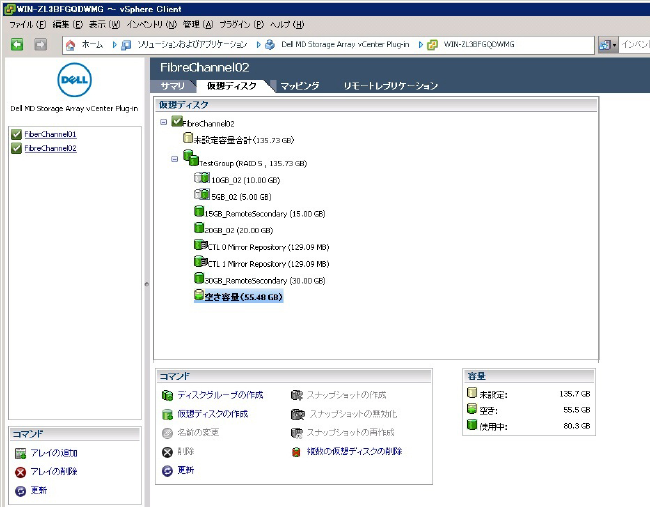
Task: Click the FibreChannel02 green check status icon in sidebar
Action: 16,148
